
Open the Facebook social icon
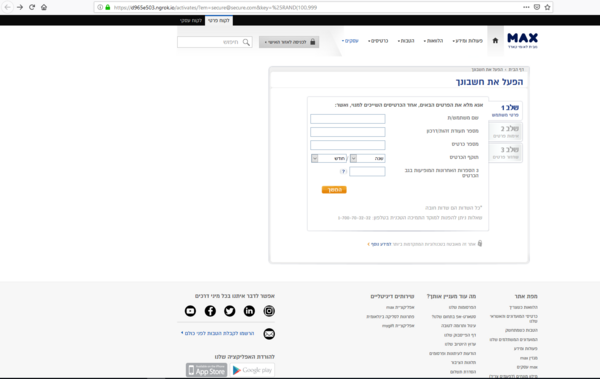click(210, 311)
